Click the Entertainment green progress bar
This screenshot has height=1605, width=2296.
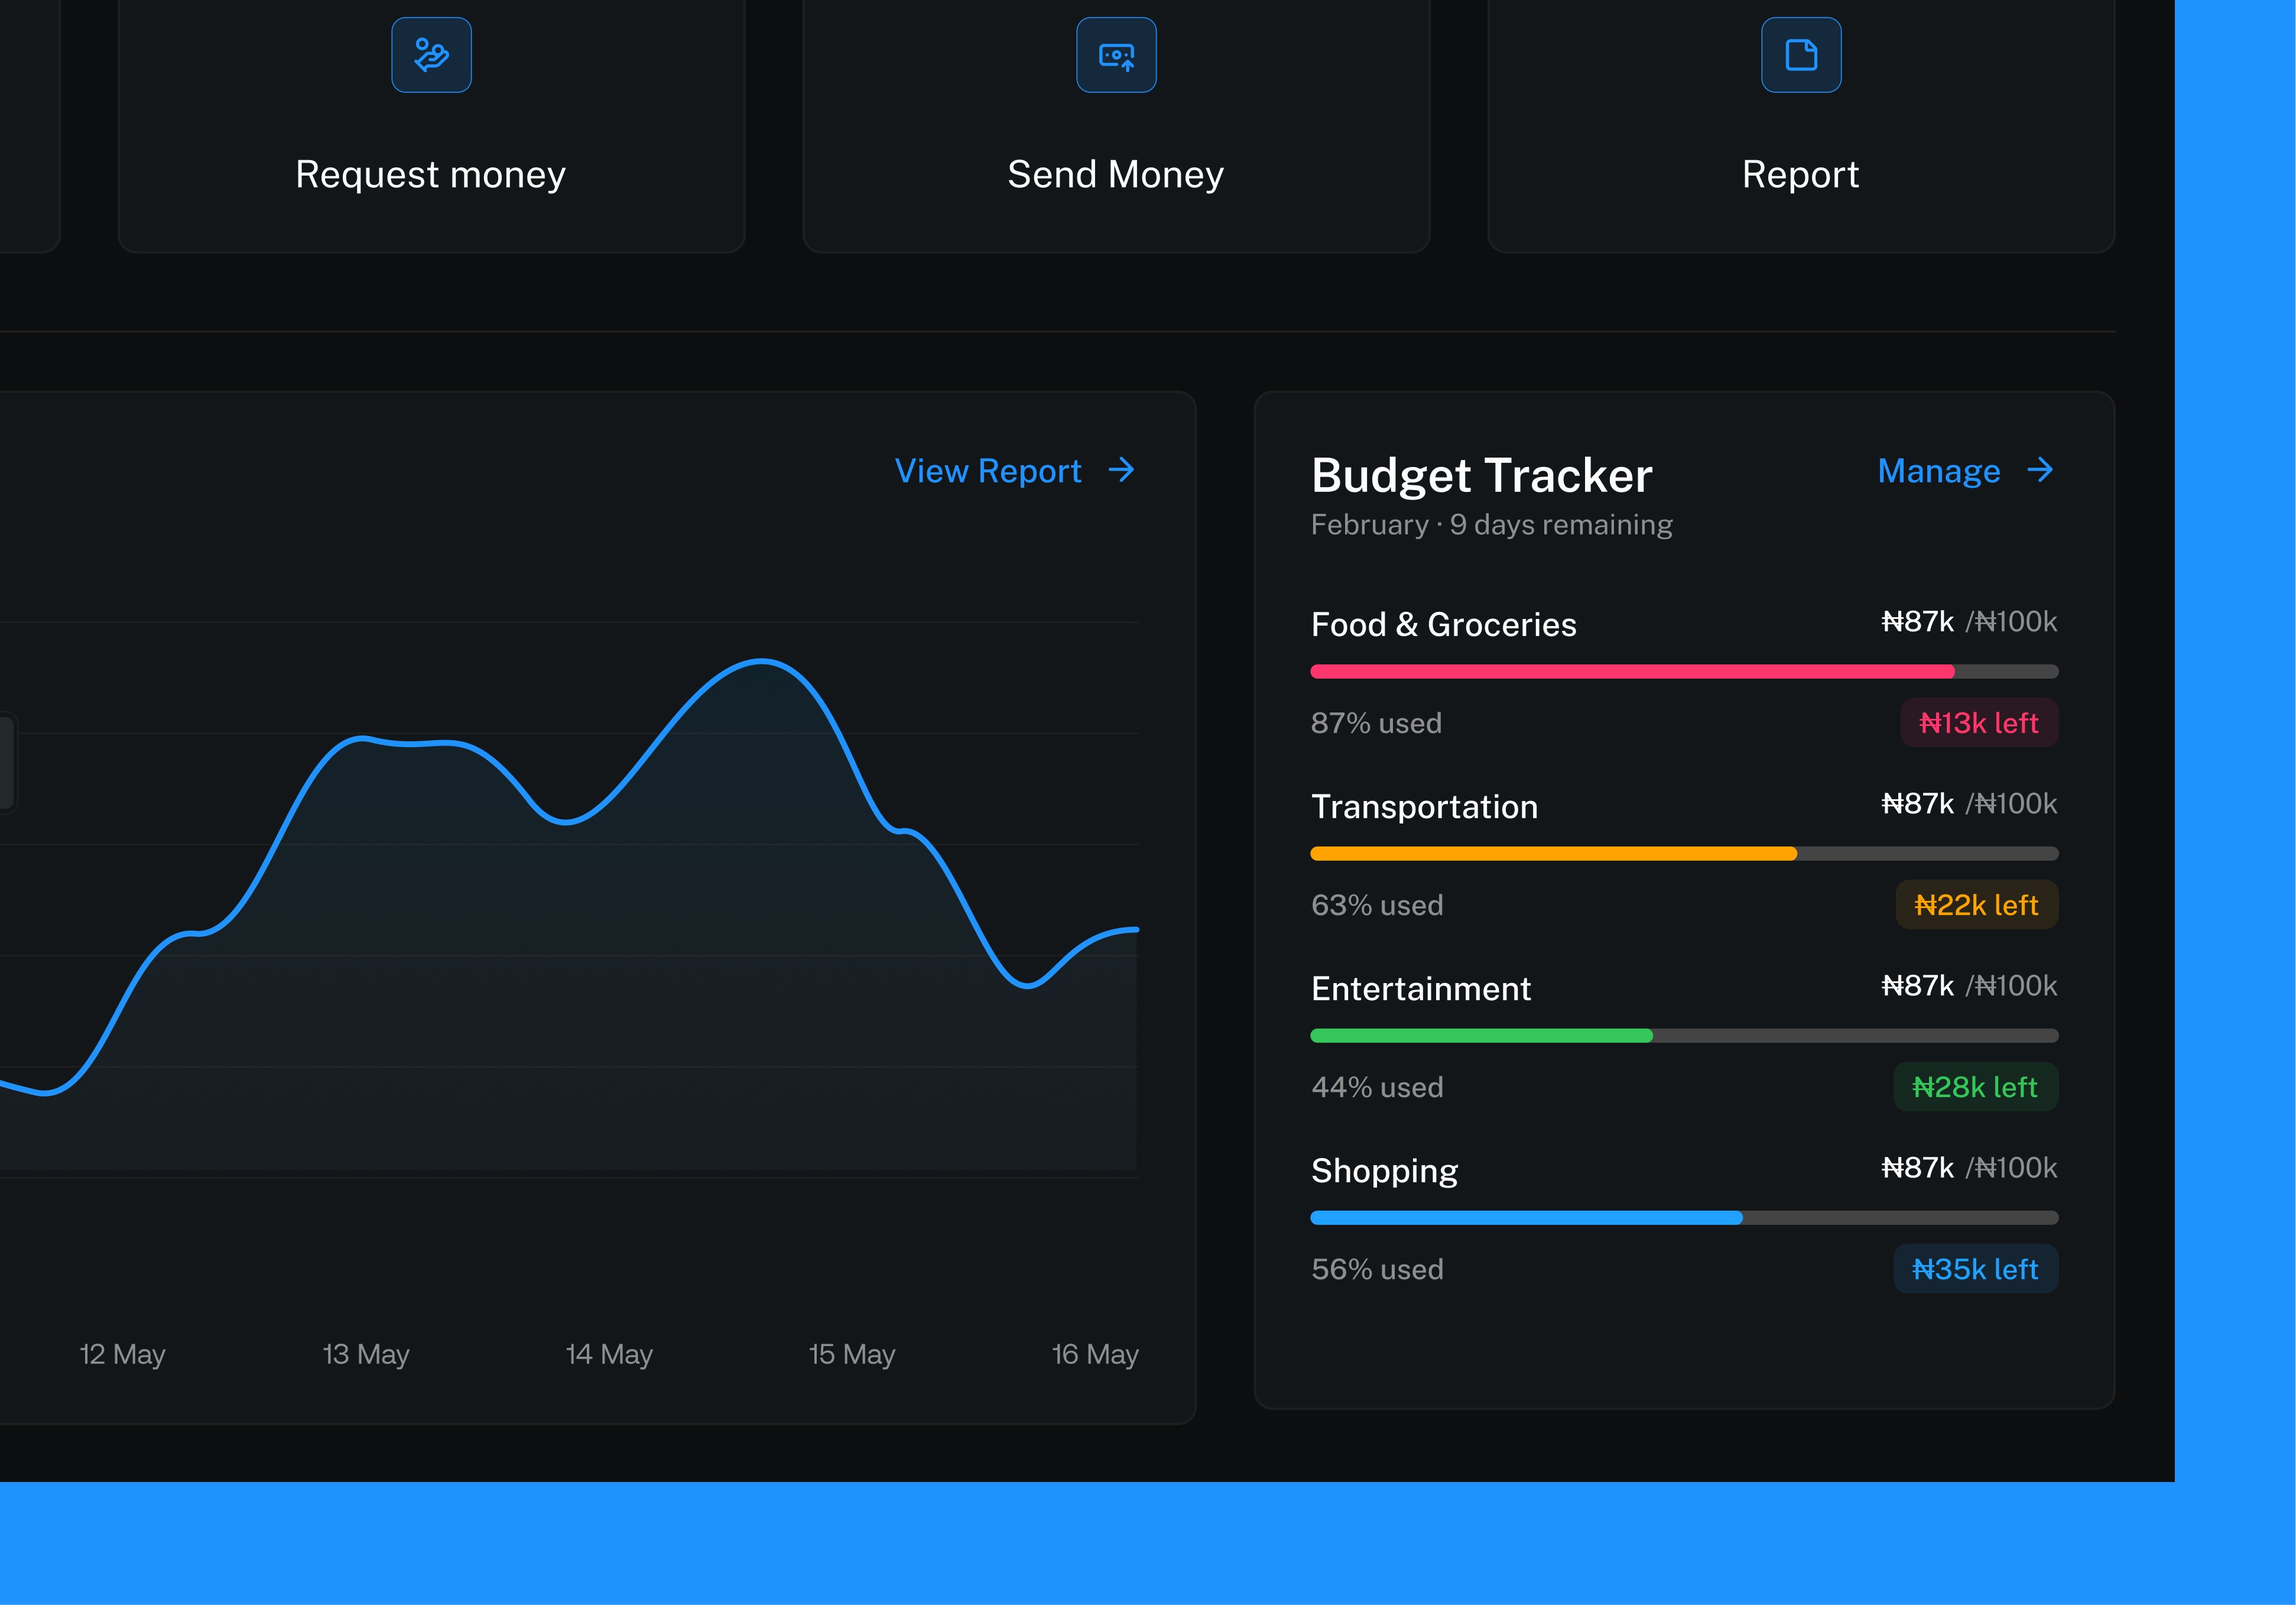coord(1481,1035)
